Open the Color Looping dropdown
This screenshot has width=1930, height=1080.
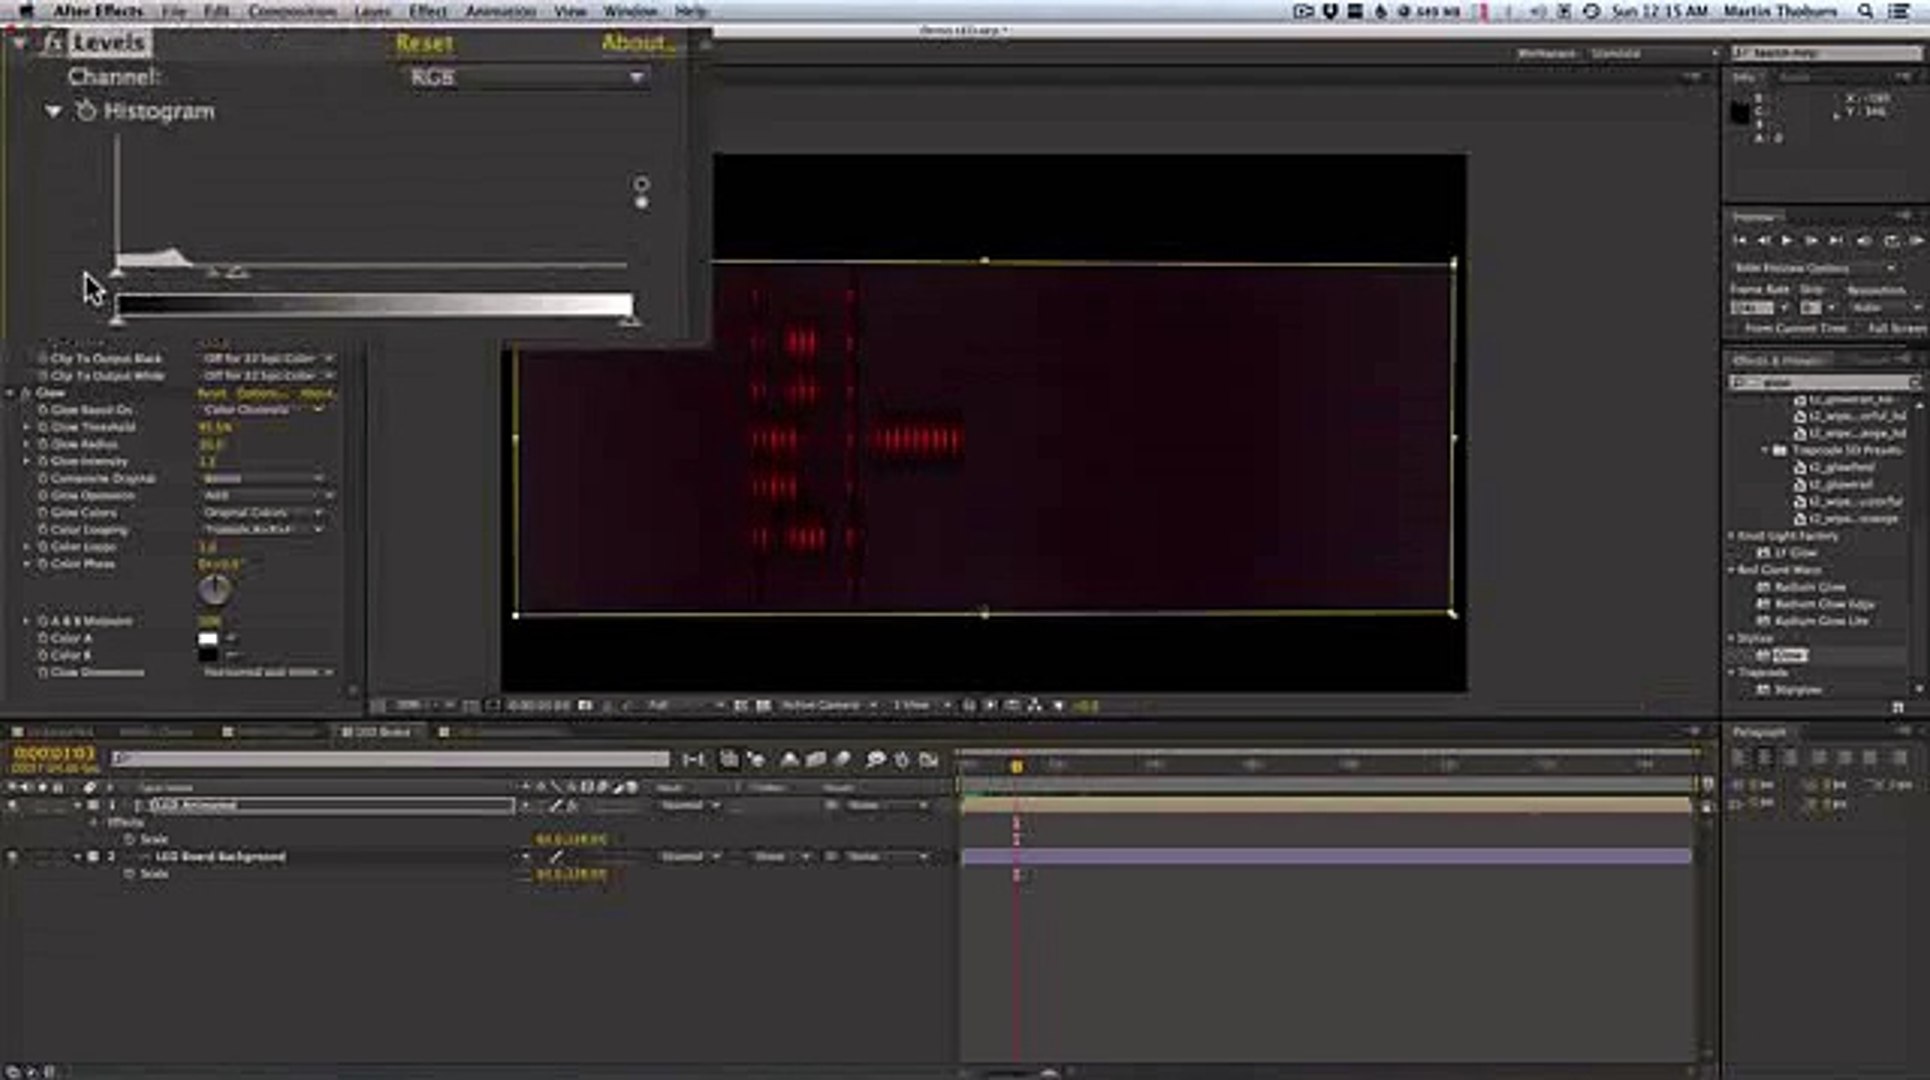pyautogui.click(x=264, y=529)
